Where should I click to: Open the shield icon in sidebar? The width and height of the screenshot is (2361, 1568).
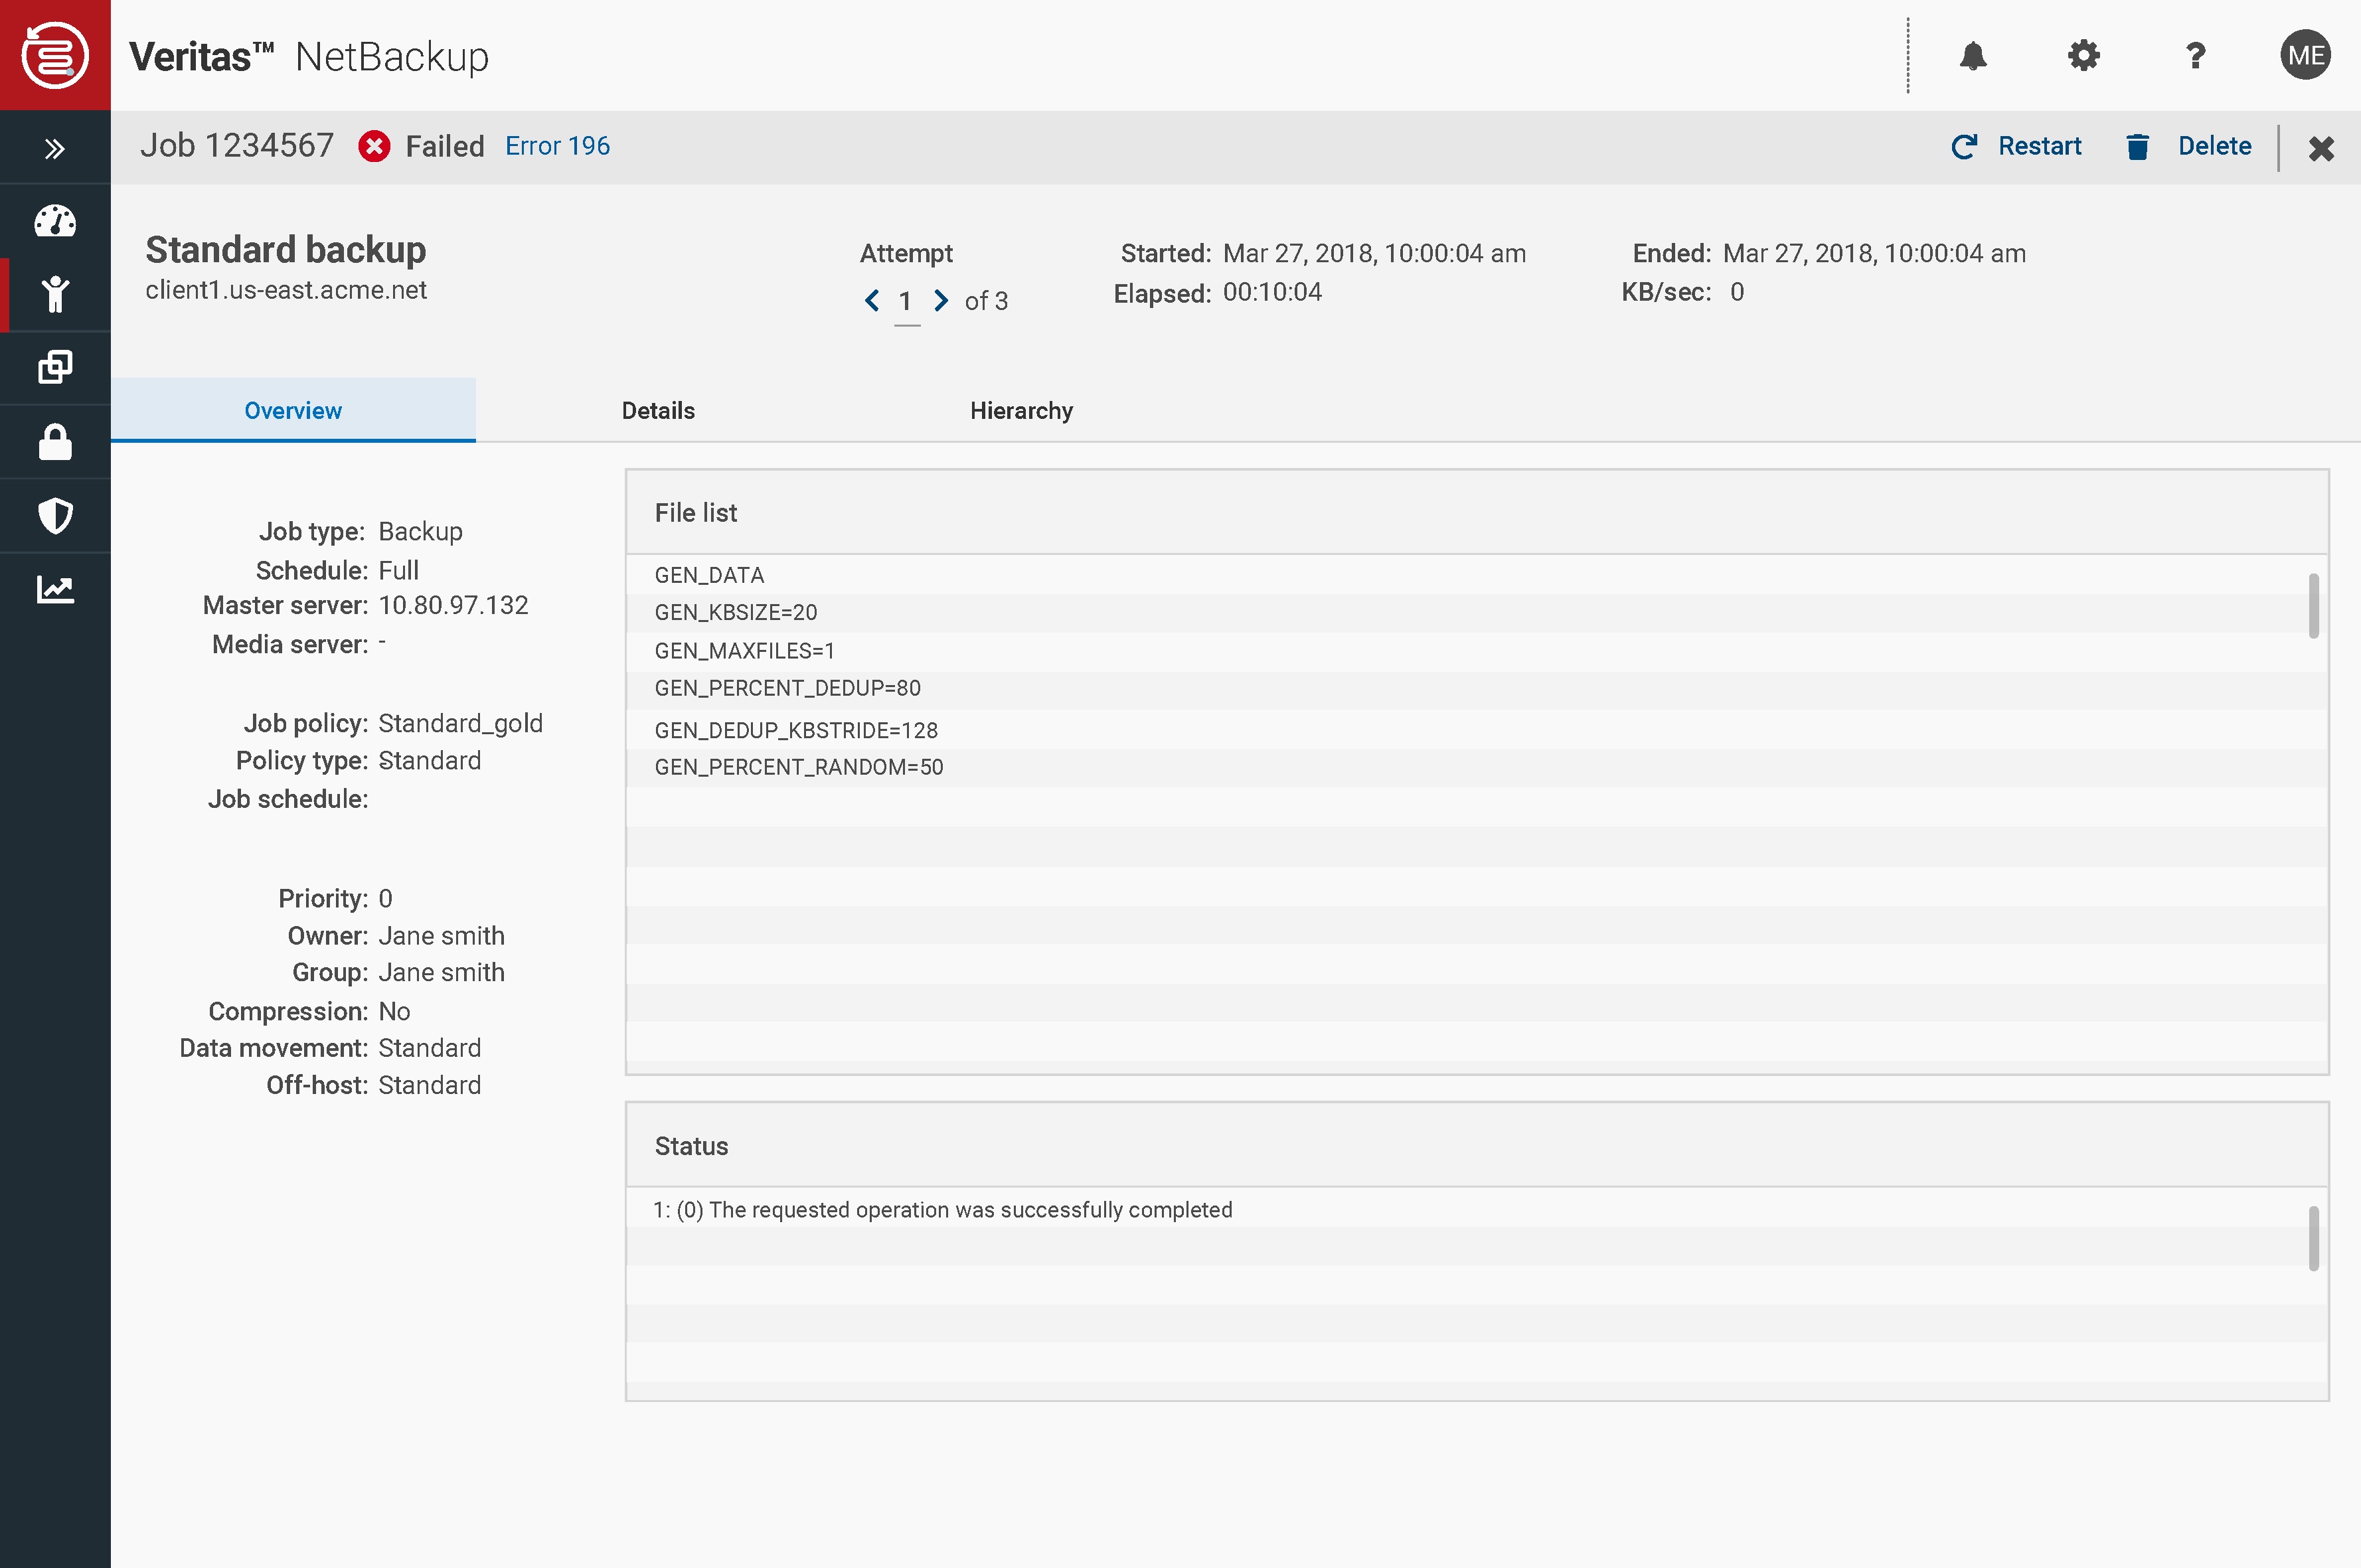pos(55,516)
